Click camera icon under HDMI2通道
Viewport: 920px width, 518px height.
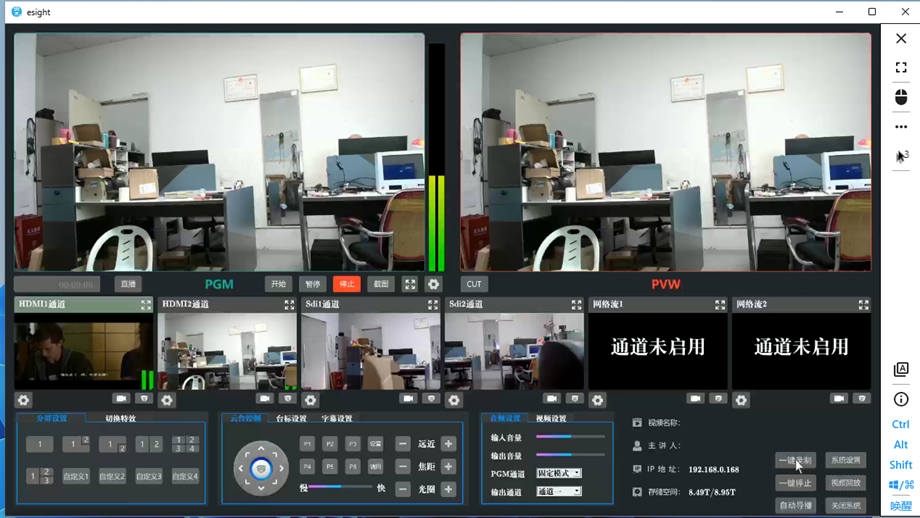coord(265,399)
